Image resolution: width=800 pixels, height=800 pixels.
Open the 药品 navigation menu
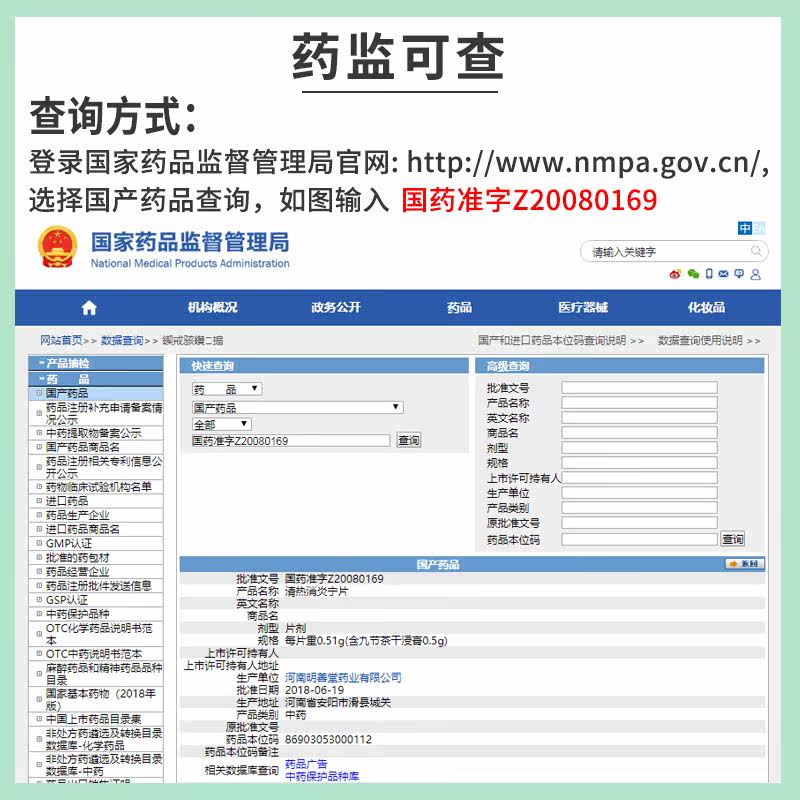pyautogui.click(x=459, y=307)
